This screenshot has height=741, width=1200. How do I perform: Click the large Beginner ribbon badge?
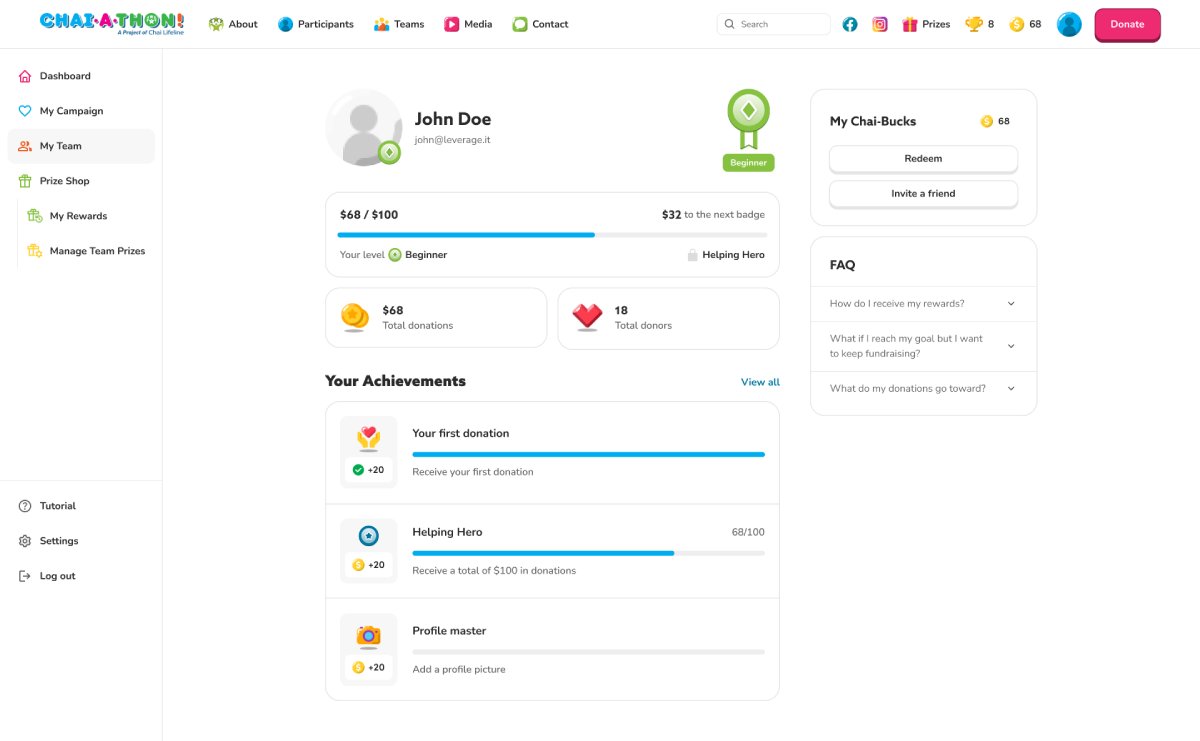tap(748, 119)
